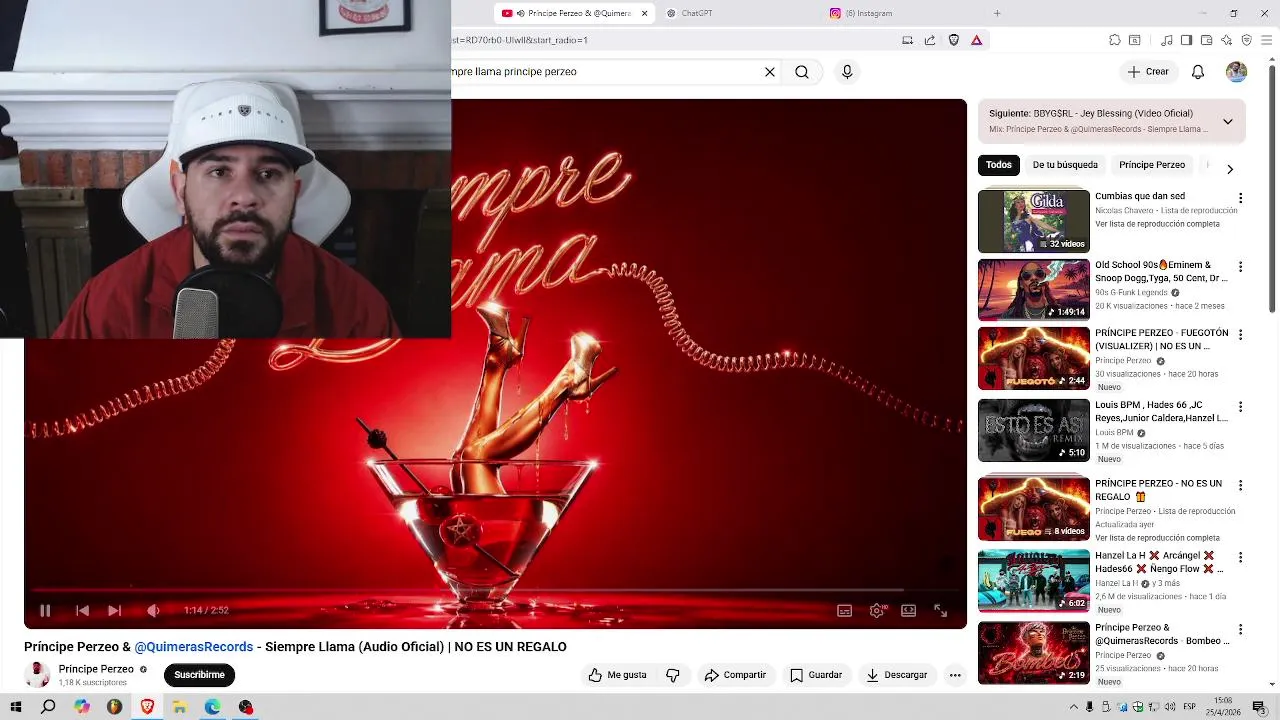Viewport: 1280px width, 720px height.
Task: Select the De tu búsqueda chip
Action: 1065,165
